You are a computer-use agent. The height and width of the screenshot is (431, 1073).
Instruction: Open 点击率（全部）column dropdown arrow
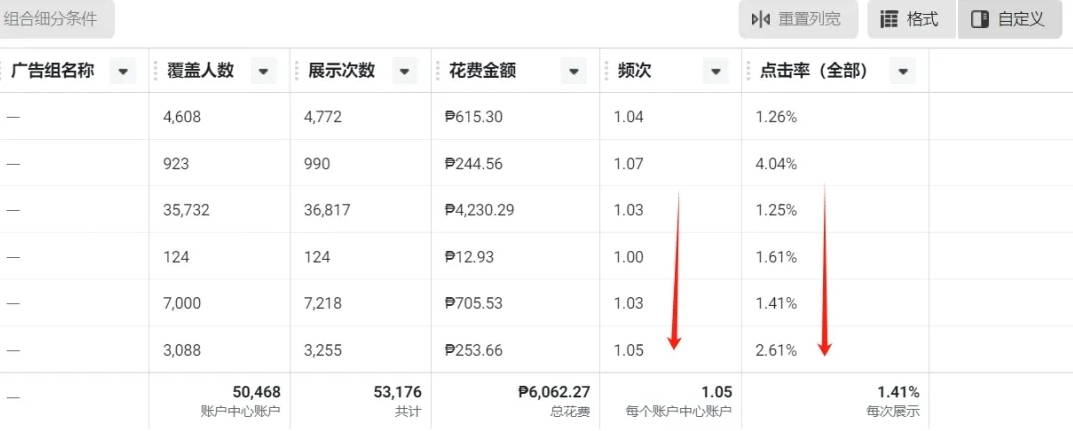903,70
